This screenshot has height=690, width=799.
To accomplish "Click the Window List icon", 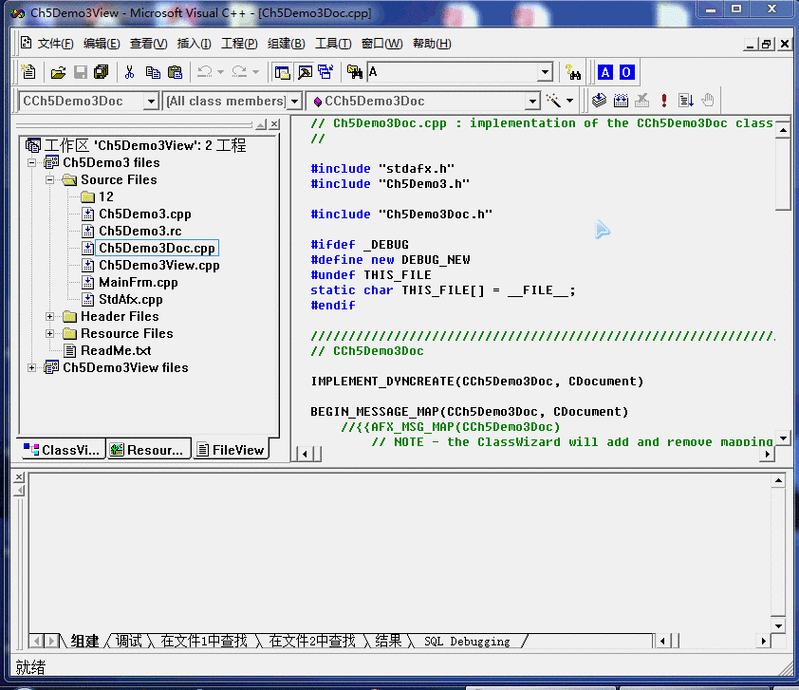I will [326, 72].
